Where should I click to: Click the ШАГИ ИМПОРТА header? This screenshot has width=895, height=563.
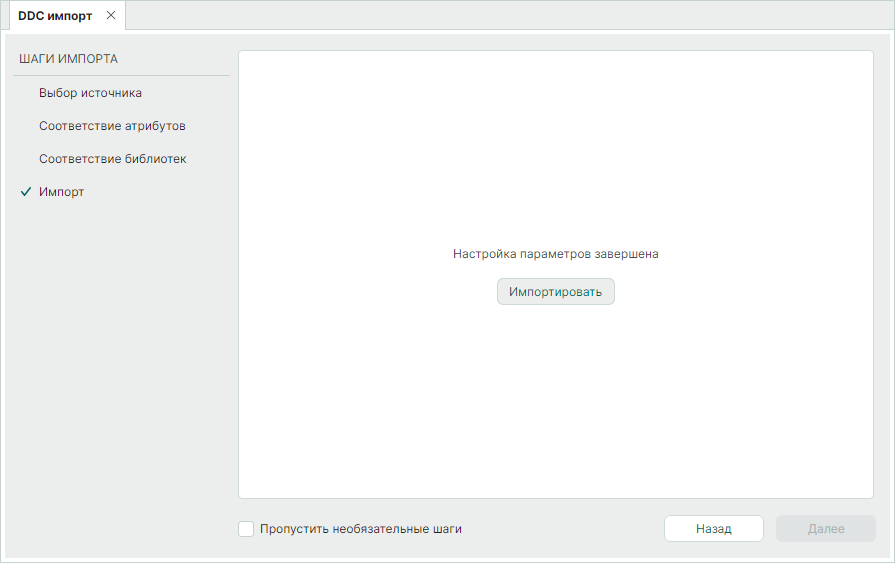click(68, 59)
